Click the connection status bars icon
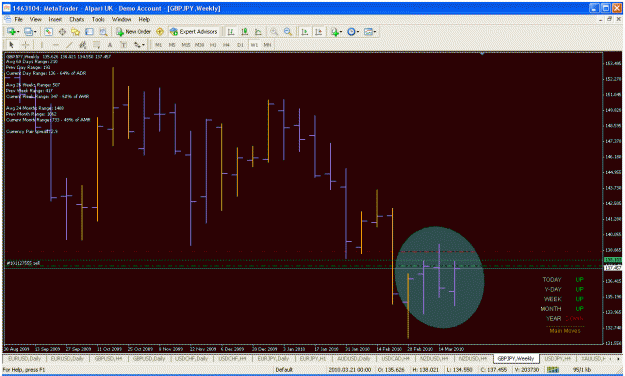This screenshot has width=625, height=376. 552,370
